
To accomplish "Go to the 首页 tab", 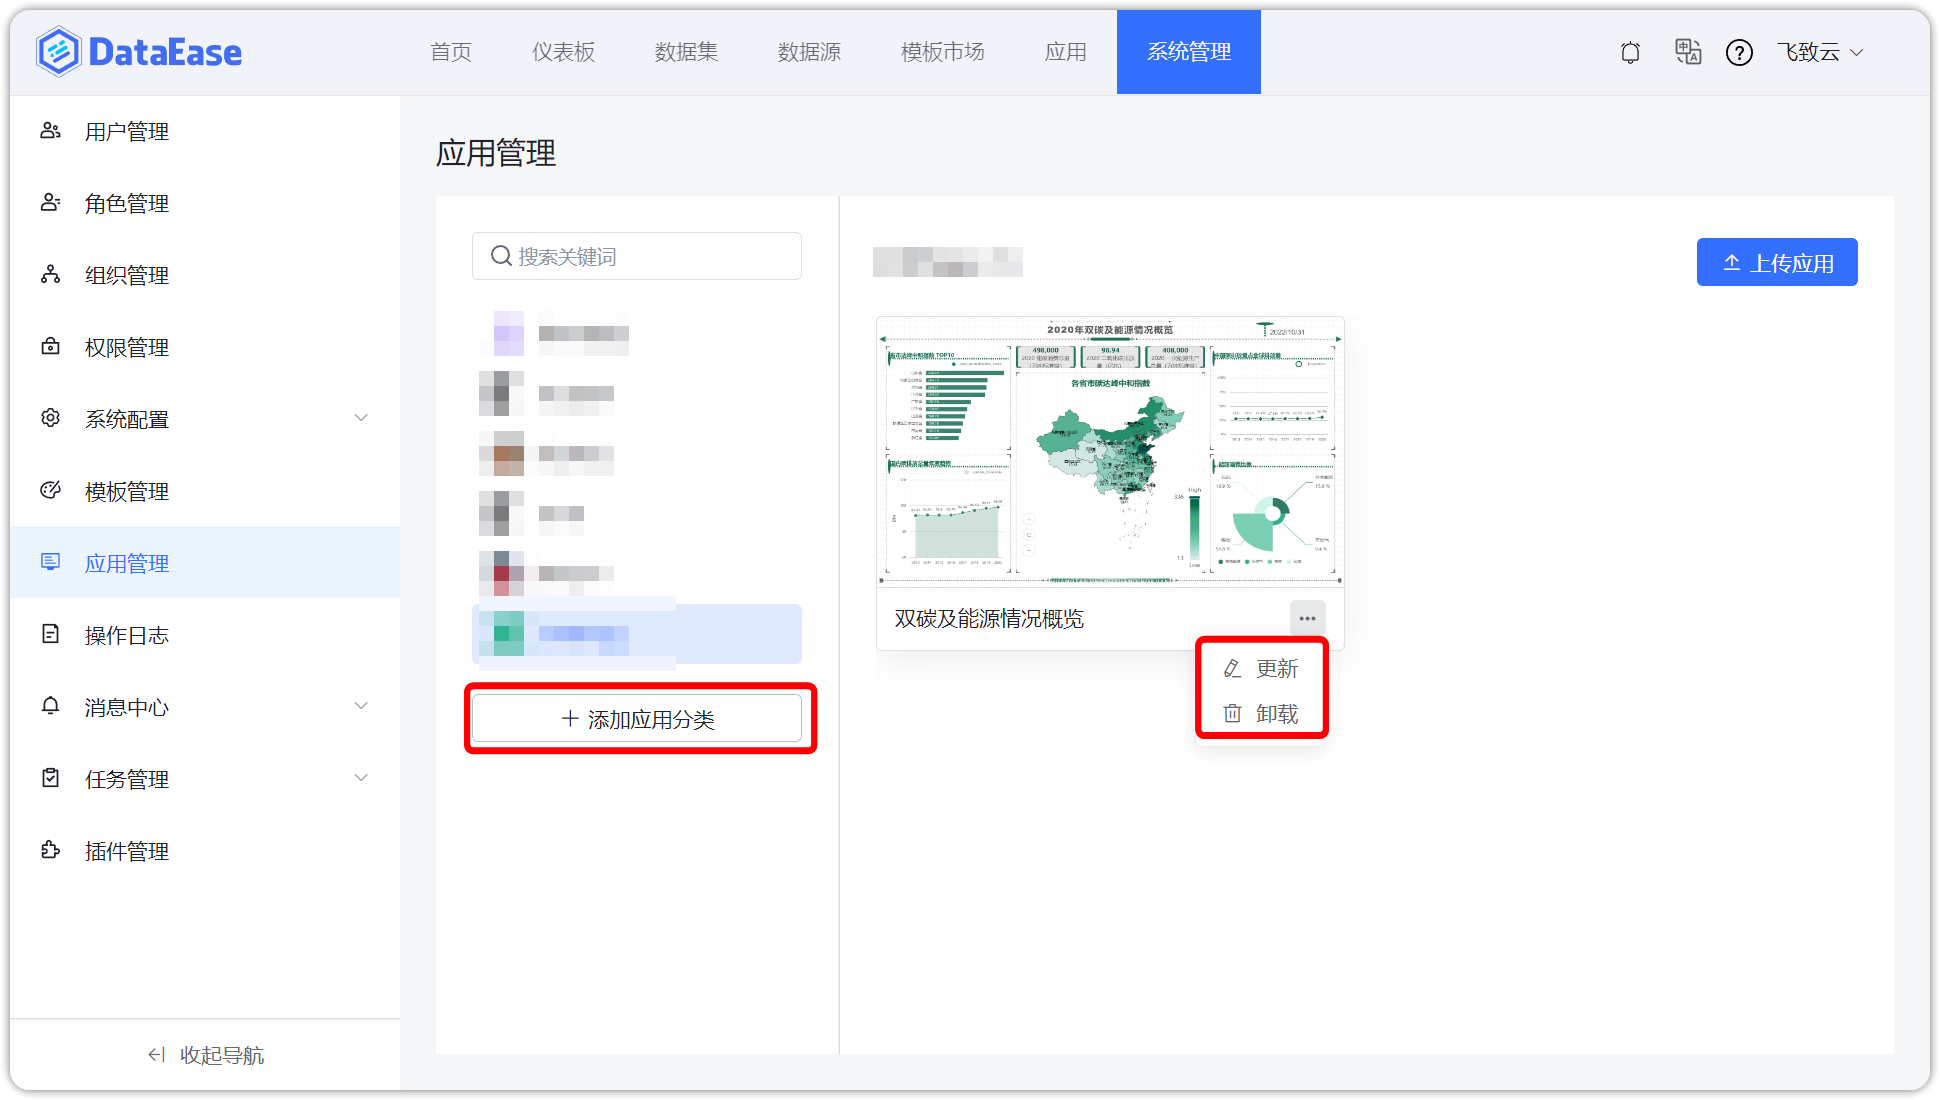I will click(x=451, y=52).
